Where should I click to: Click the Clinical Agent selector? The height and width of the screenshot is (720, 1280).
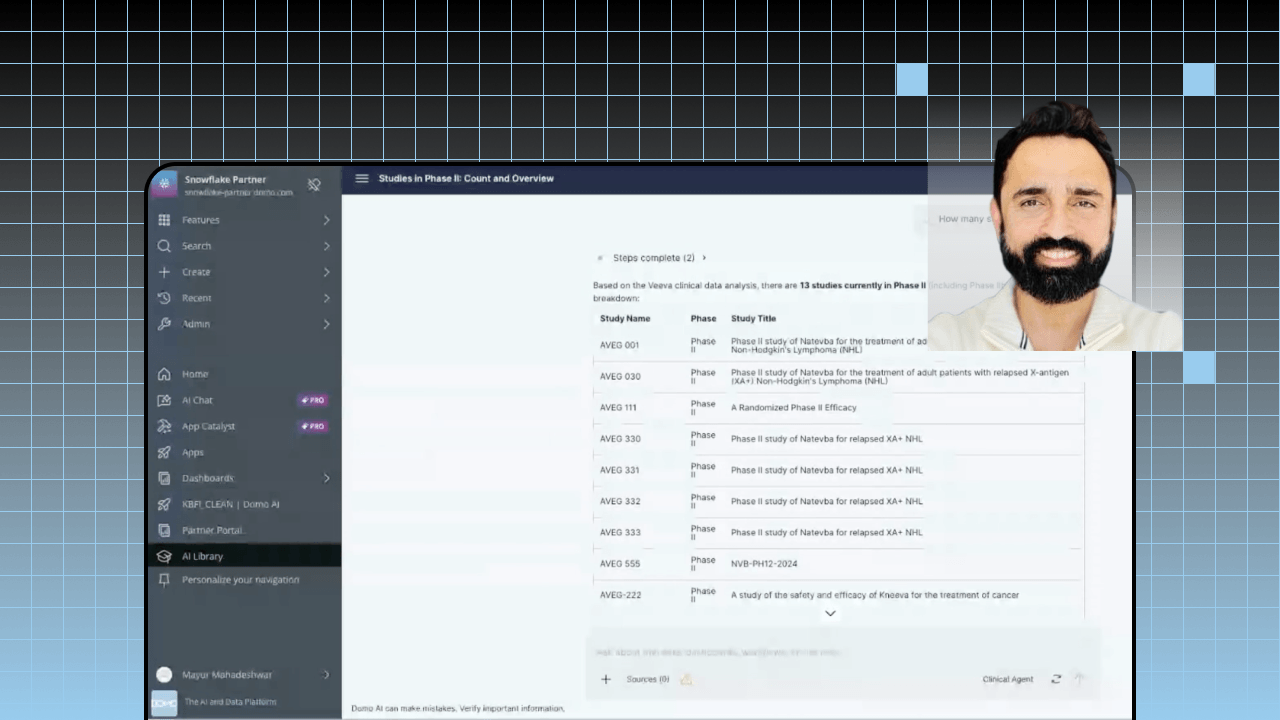pos(1008,679)
